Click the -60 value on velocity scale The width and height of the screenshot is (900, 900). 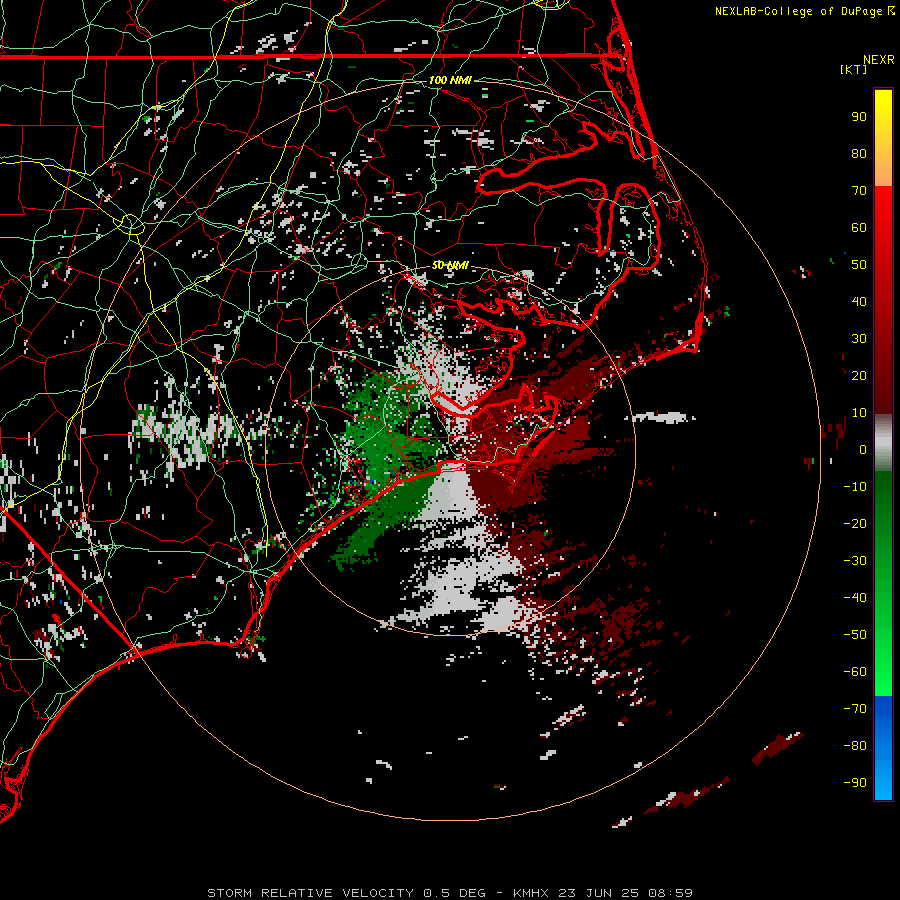[x=855, y=672]
